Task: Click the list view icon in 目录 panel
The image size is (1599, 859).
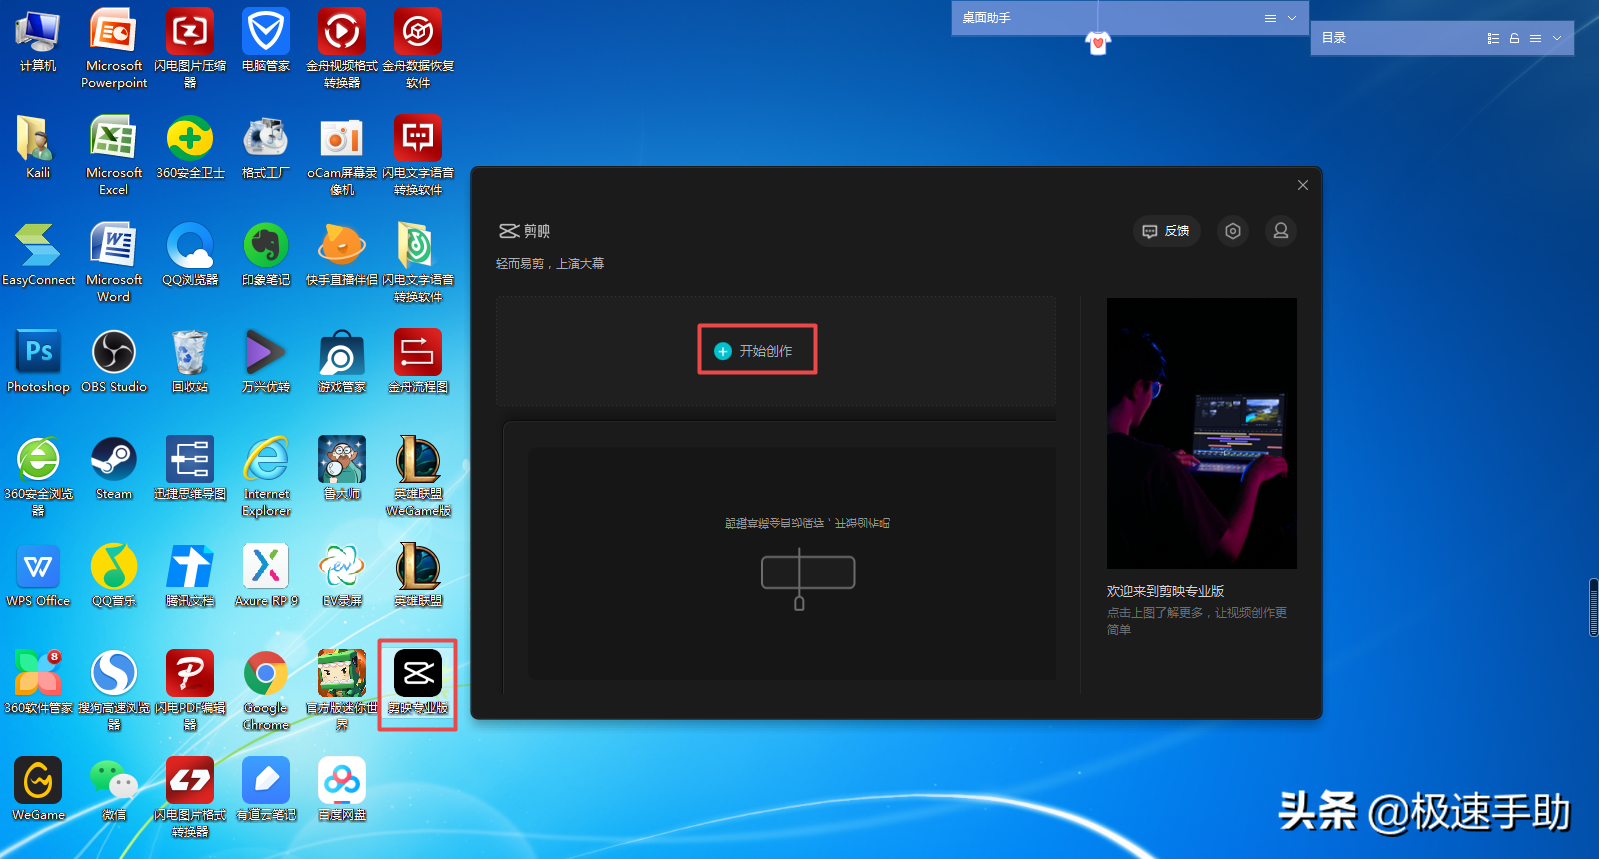Action: (x=1493, y=38)
